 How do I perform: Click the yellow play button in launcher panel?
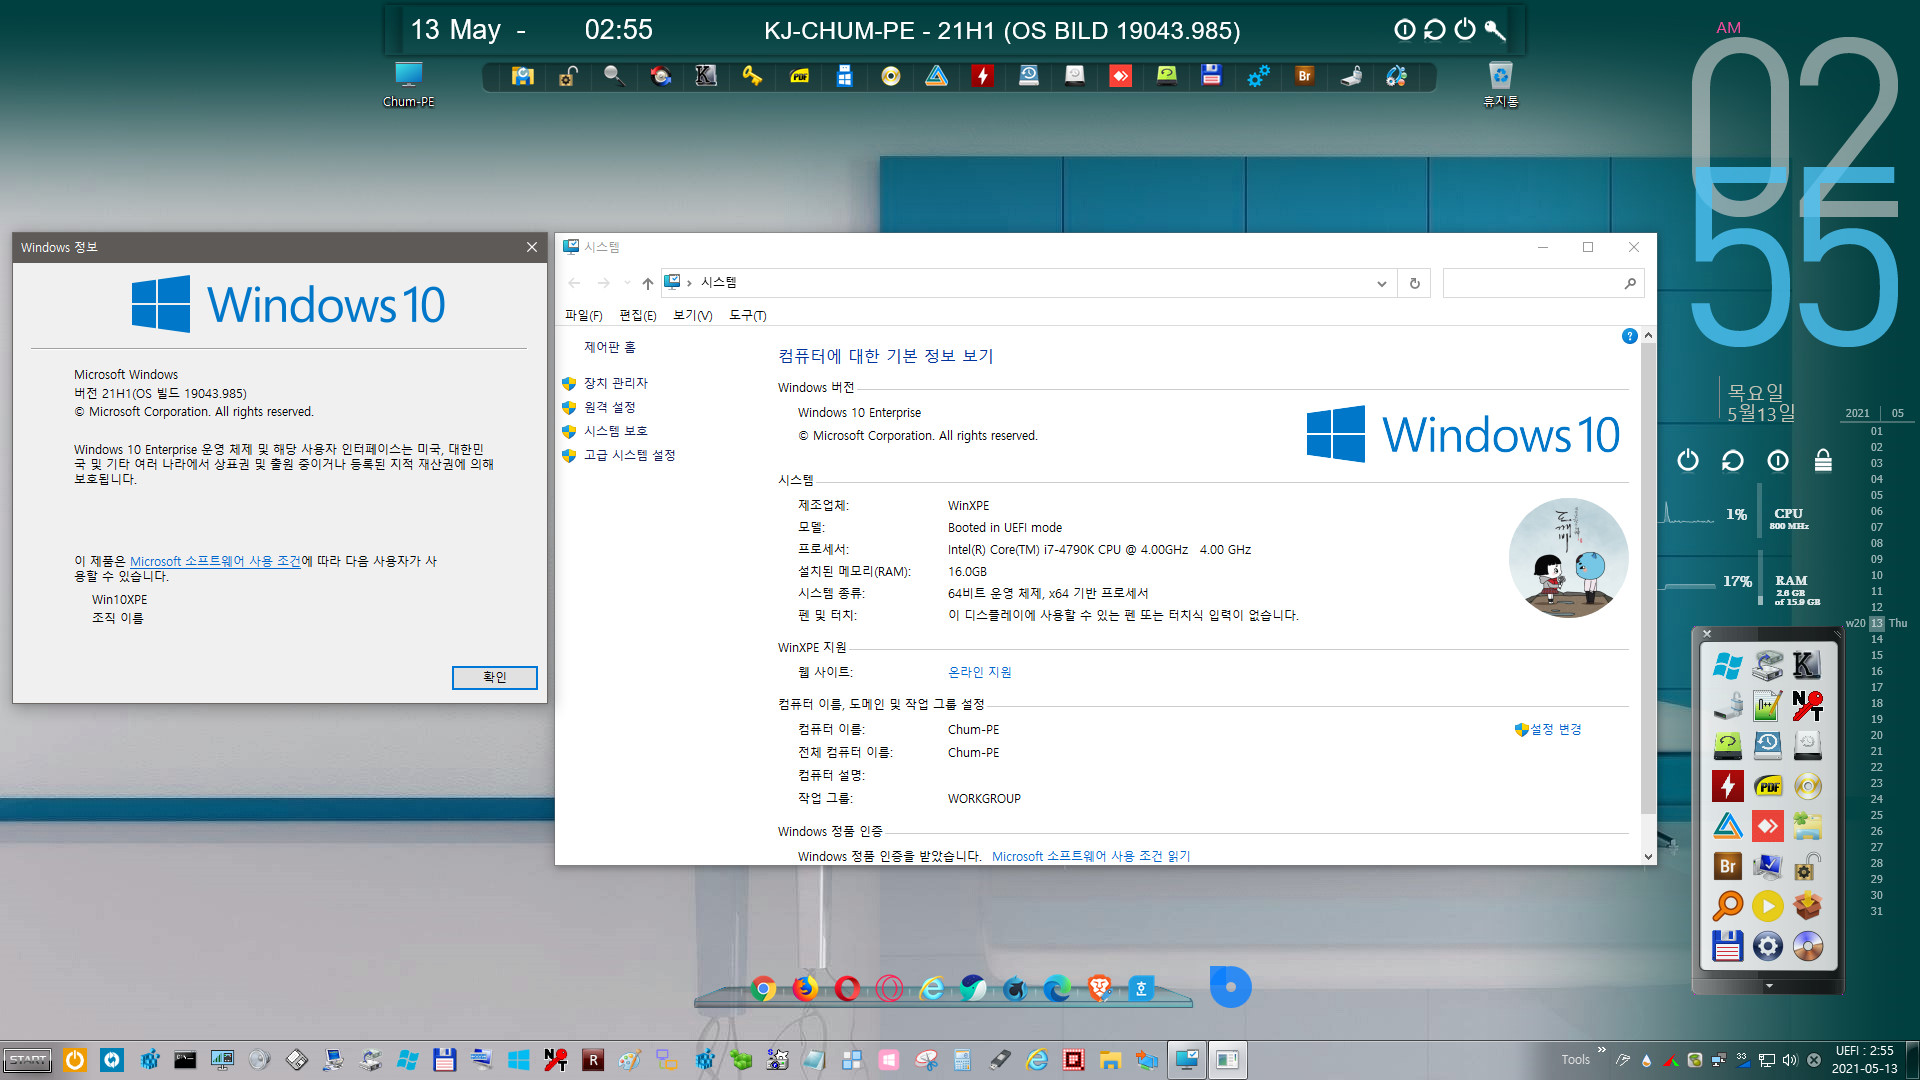(x=1767, y=906)
